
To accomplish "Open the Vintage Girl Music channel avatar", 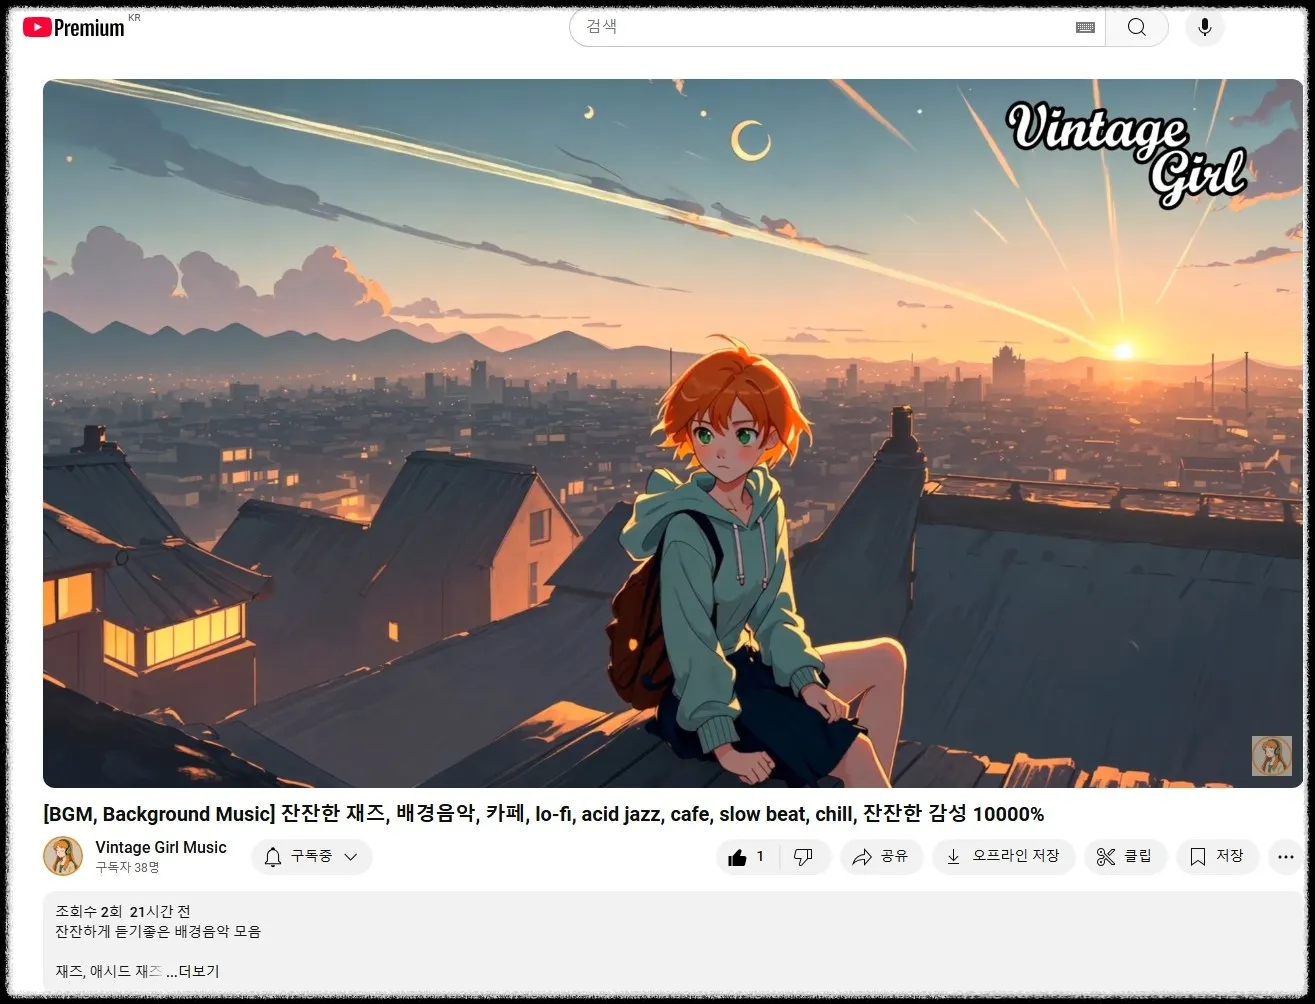I will (63, 856).
